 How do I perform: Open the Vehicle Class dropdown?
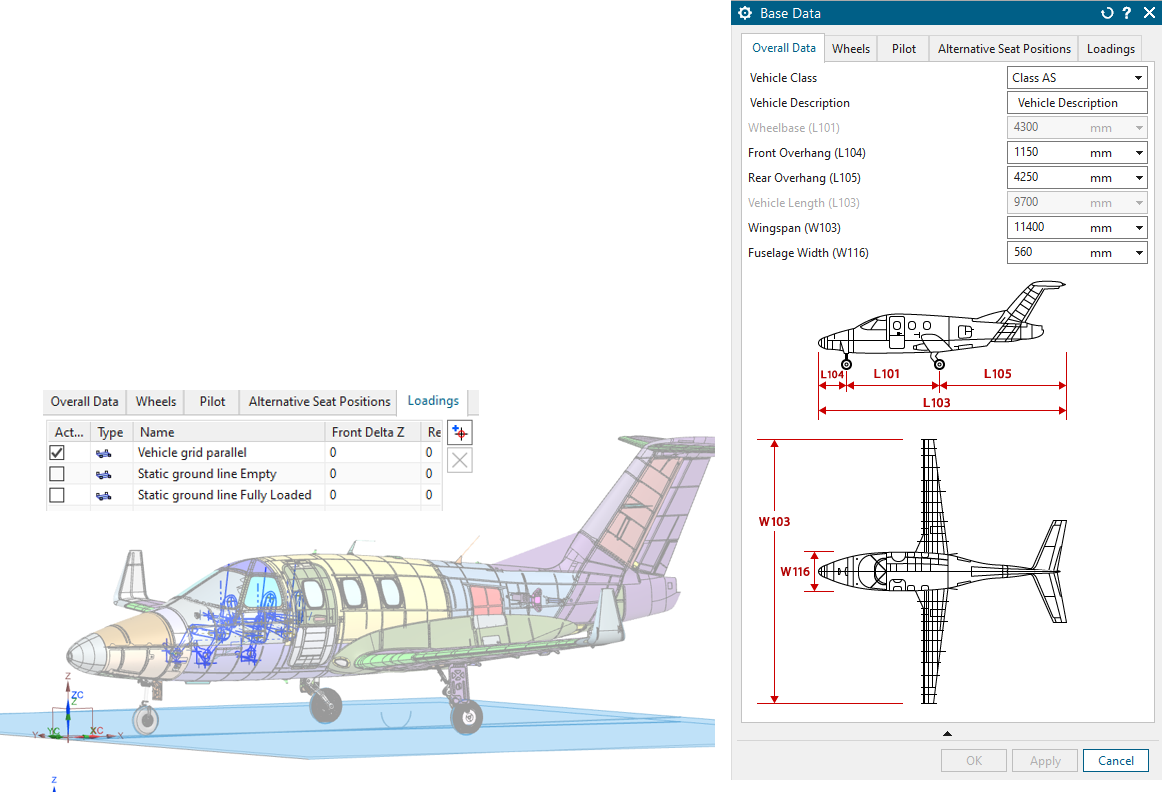pos(1139,77)
